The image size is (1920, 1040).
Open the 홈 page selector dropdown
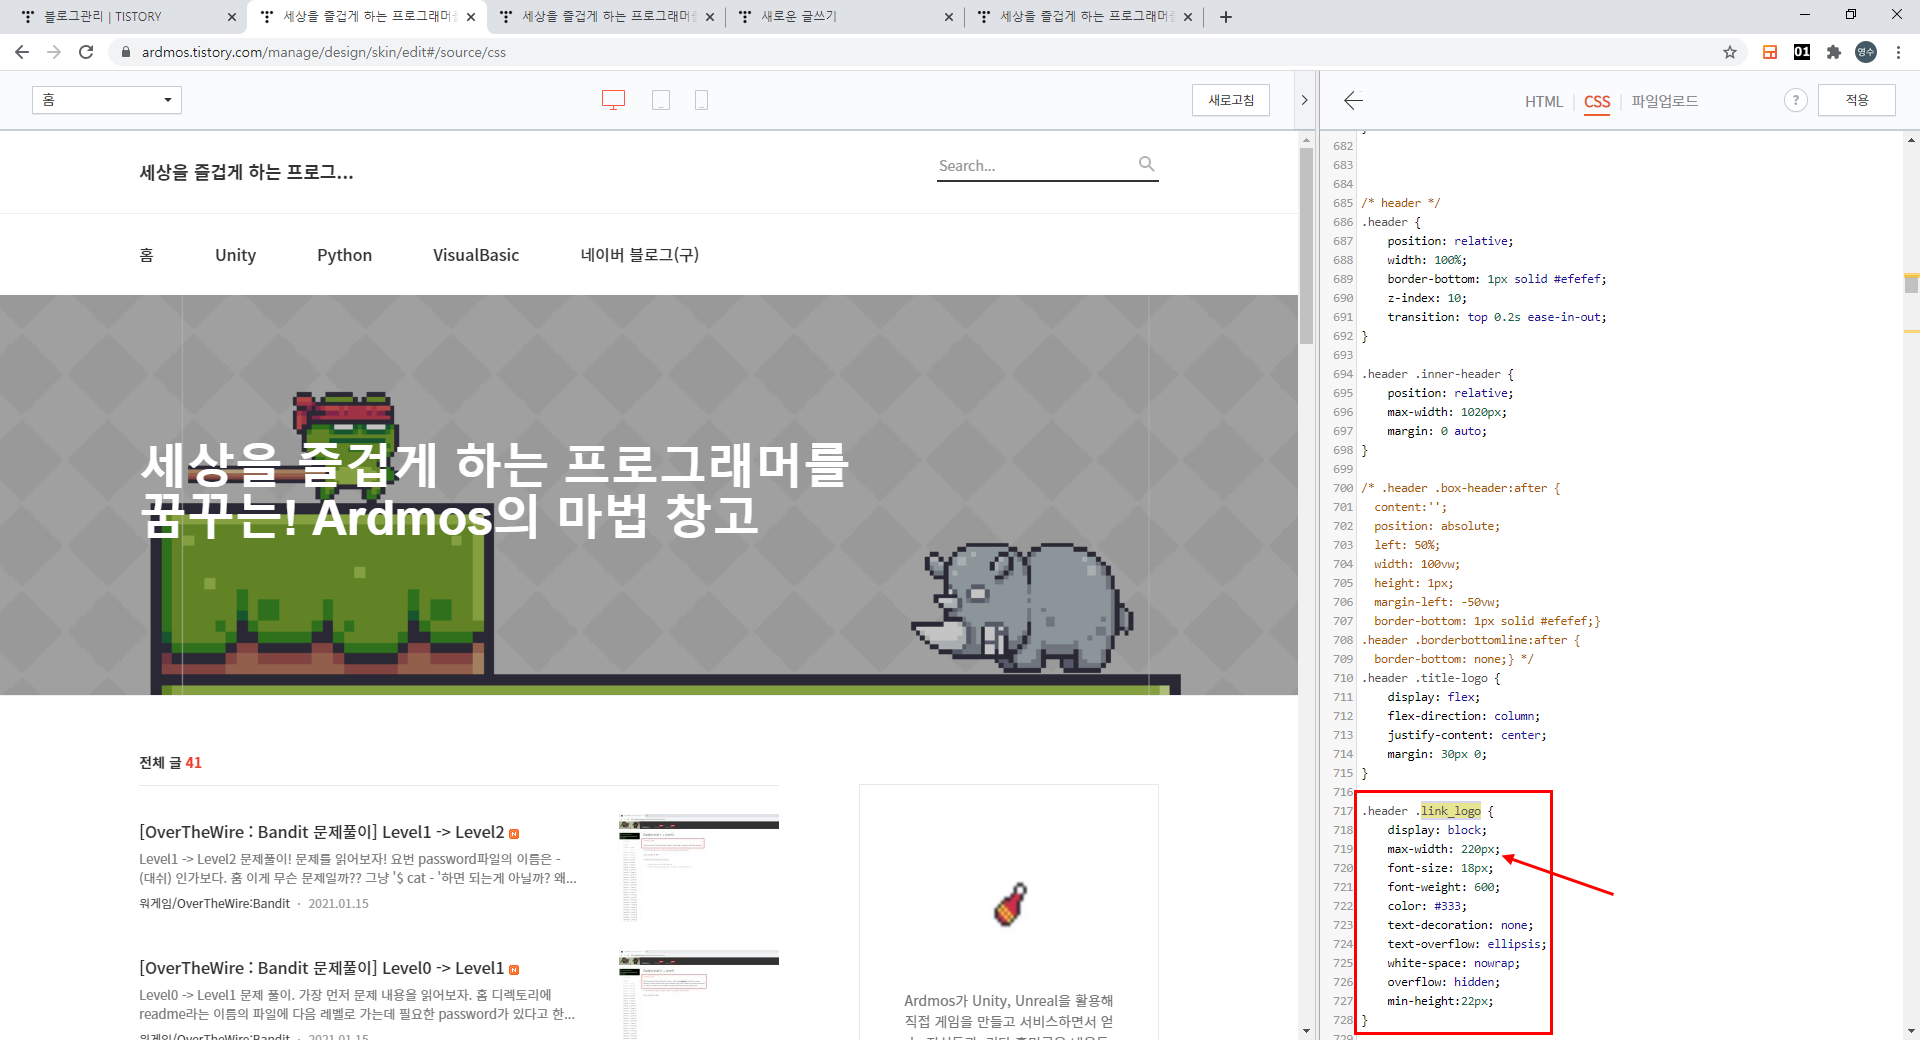[107, 100]
